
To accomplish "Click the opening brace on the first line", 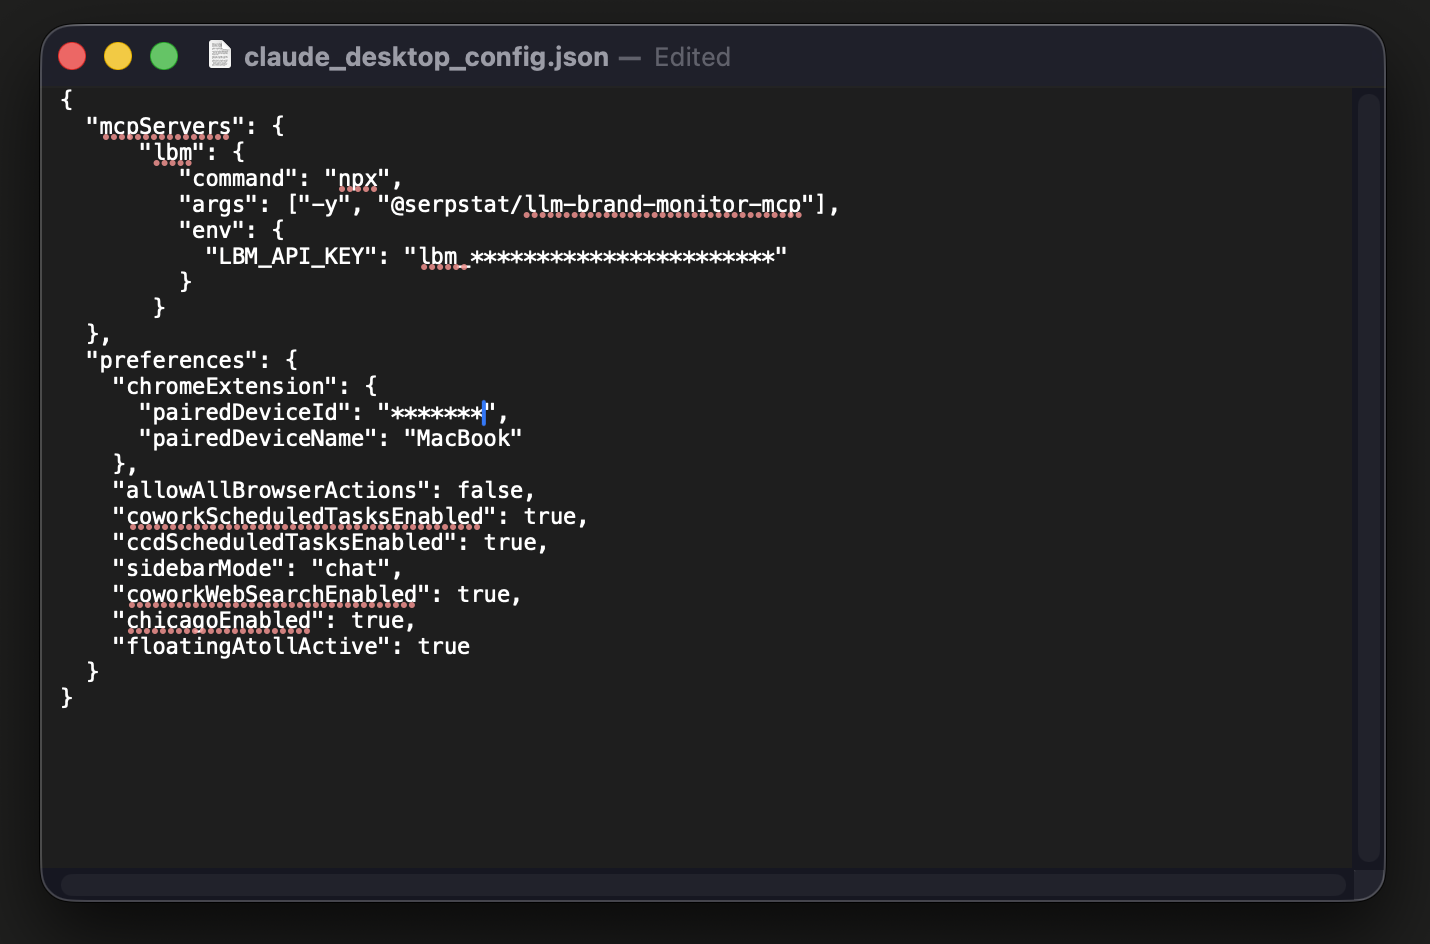I will click(66, 99).
